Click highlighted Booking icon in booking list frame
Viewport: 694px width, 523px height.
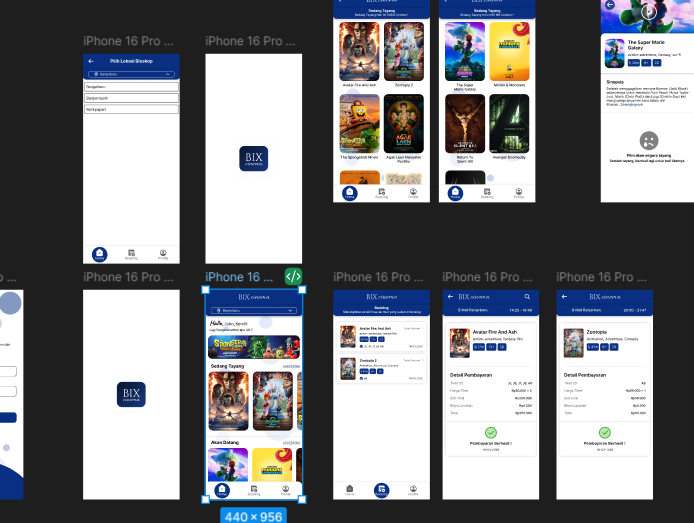click(x=381, y=490)
